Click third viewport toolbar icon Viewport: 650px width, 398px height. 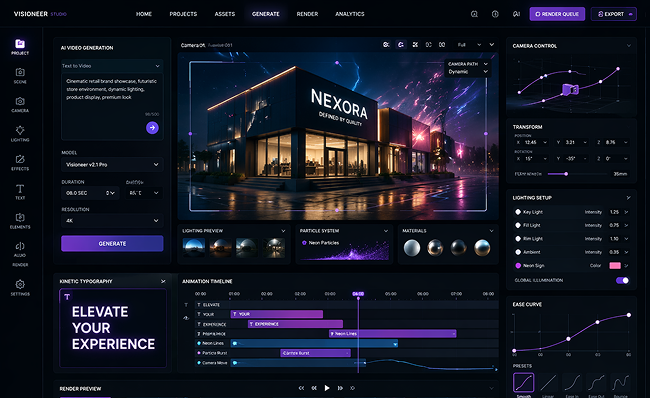[415, 45]
